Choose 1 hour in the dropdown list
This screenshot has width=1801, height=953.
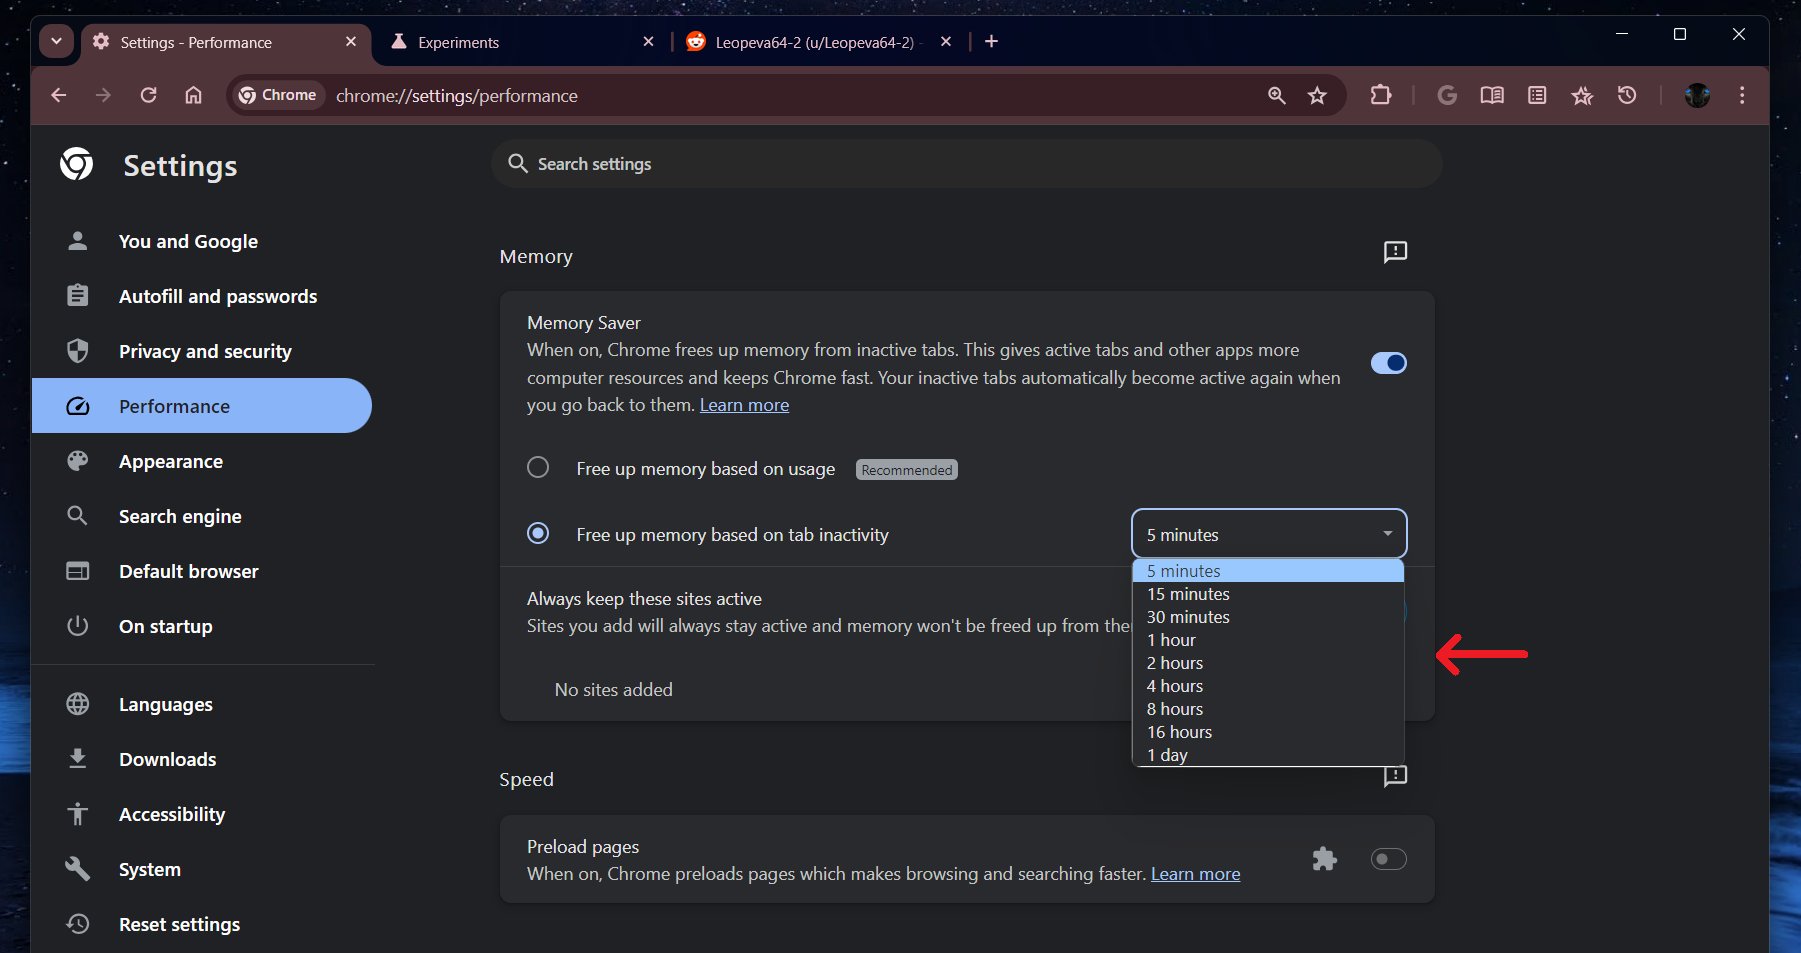pos(1268,640)
